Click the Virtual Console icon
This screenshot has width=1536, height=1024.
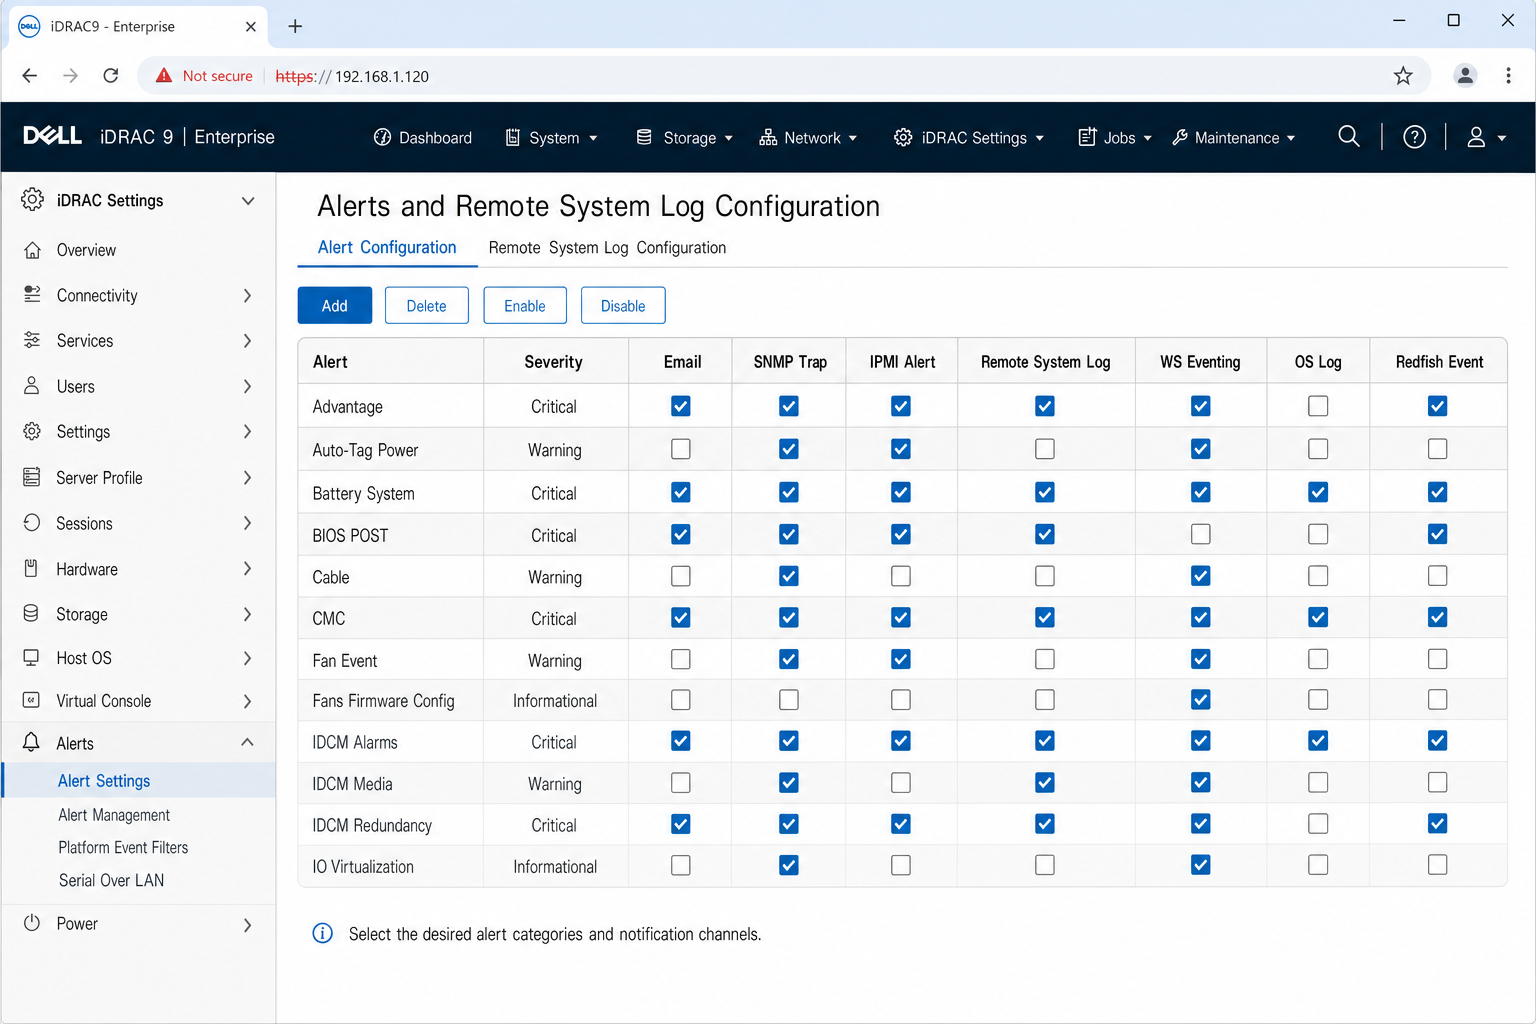tap(32, 700)
